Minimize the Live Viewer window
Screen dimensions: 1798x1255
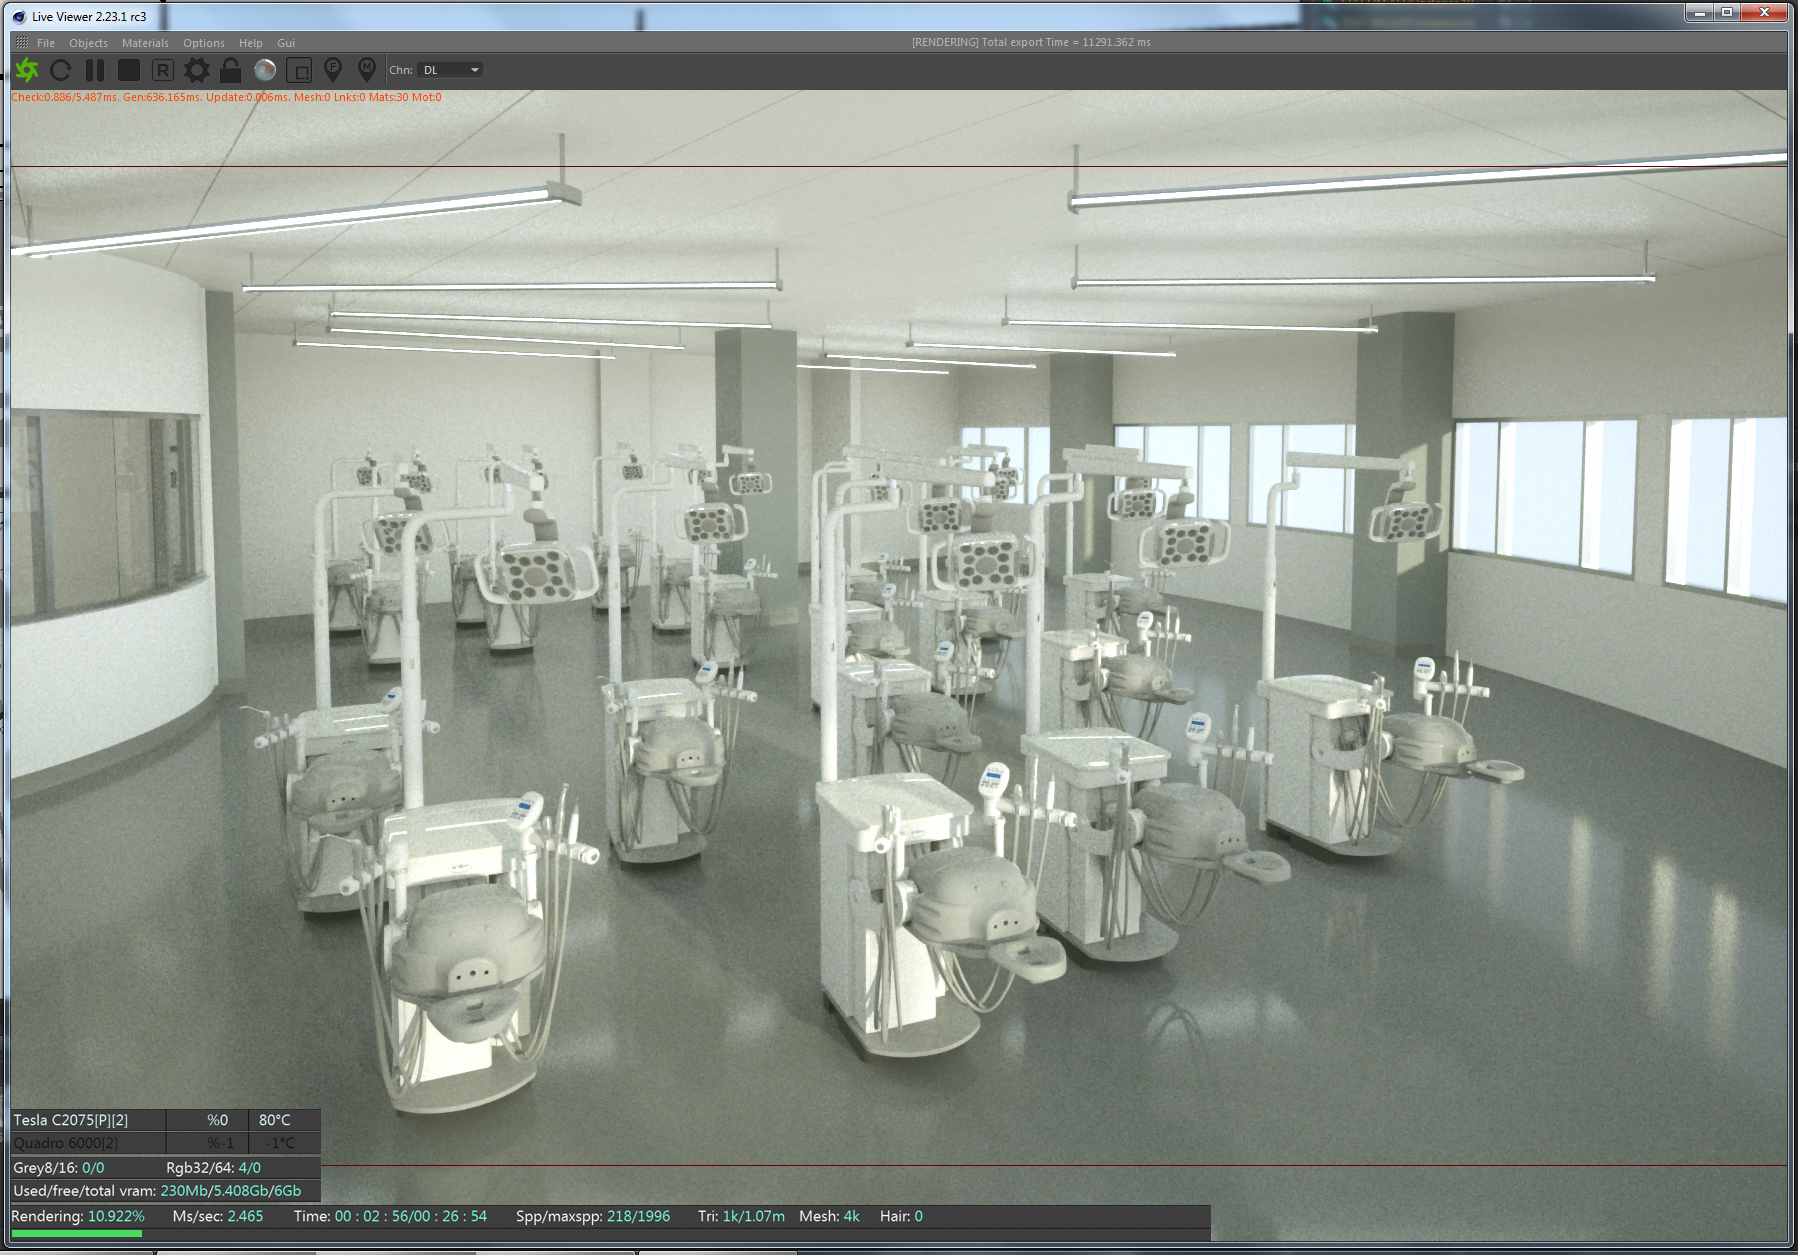1699,12
